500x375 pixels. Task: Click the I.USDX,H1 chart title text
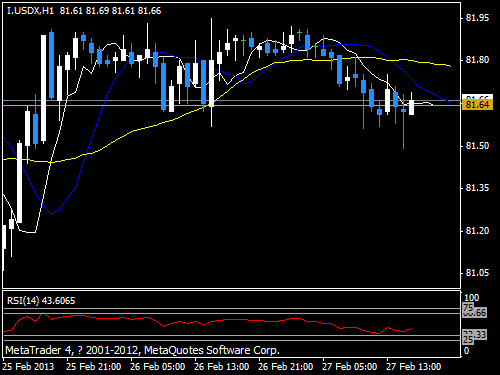(x=84, y=11)
